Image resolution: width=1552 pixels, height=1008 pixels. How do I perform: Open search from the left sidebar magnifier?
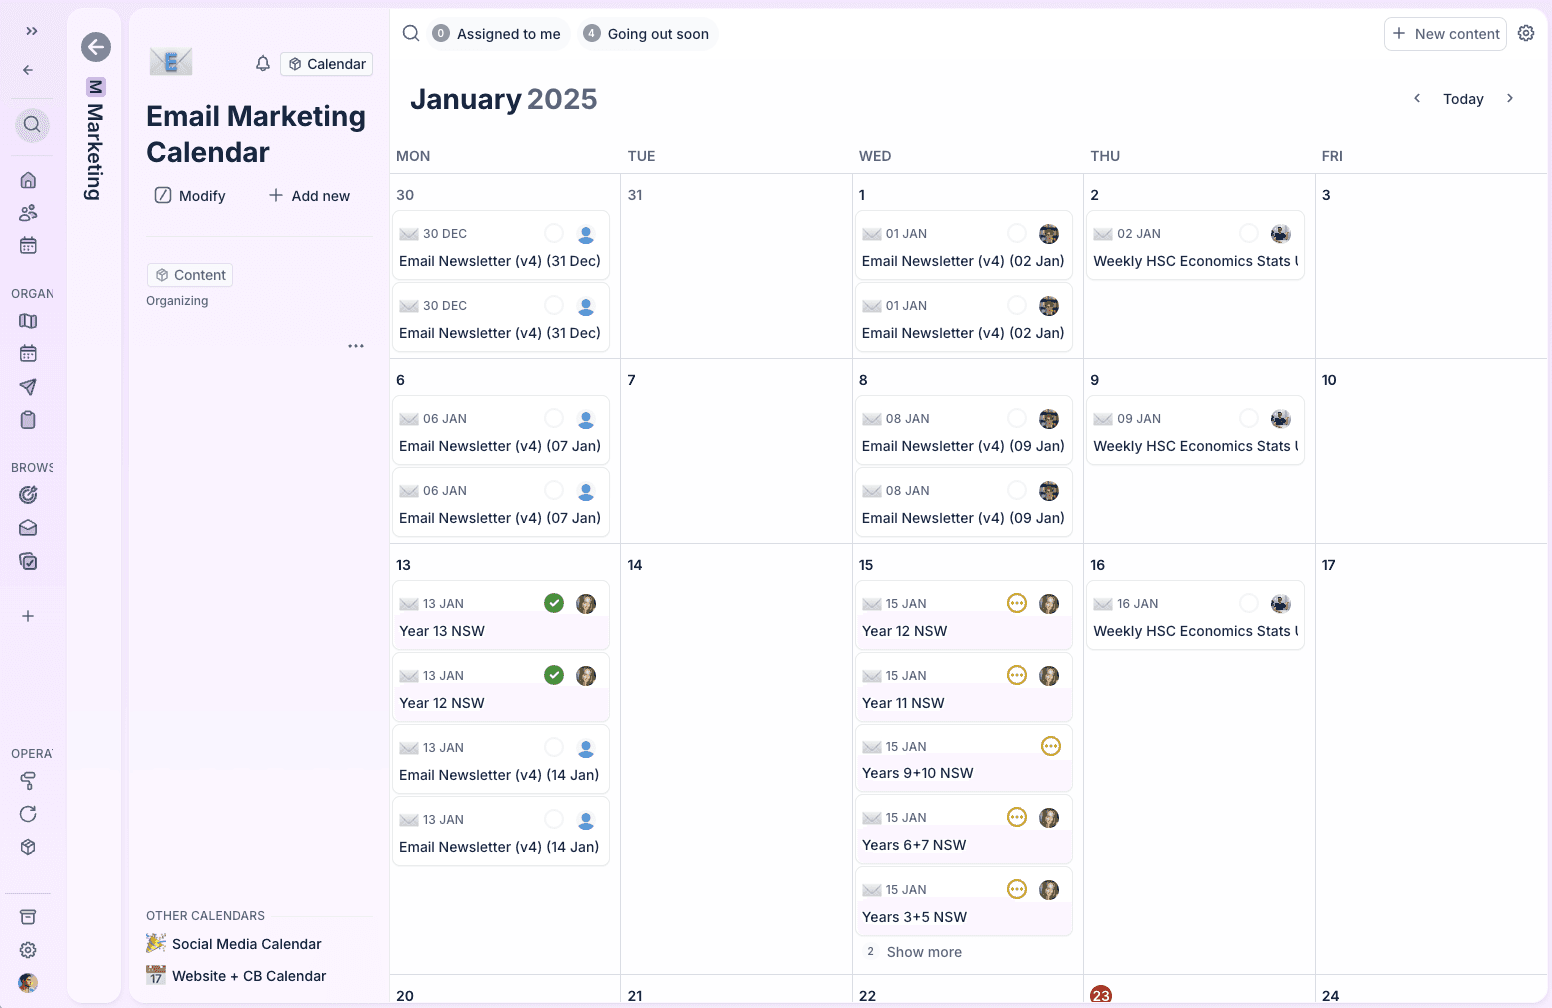pos(32,125)
